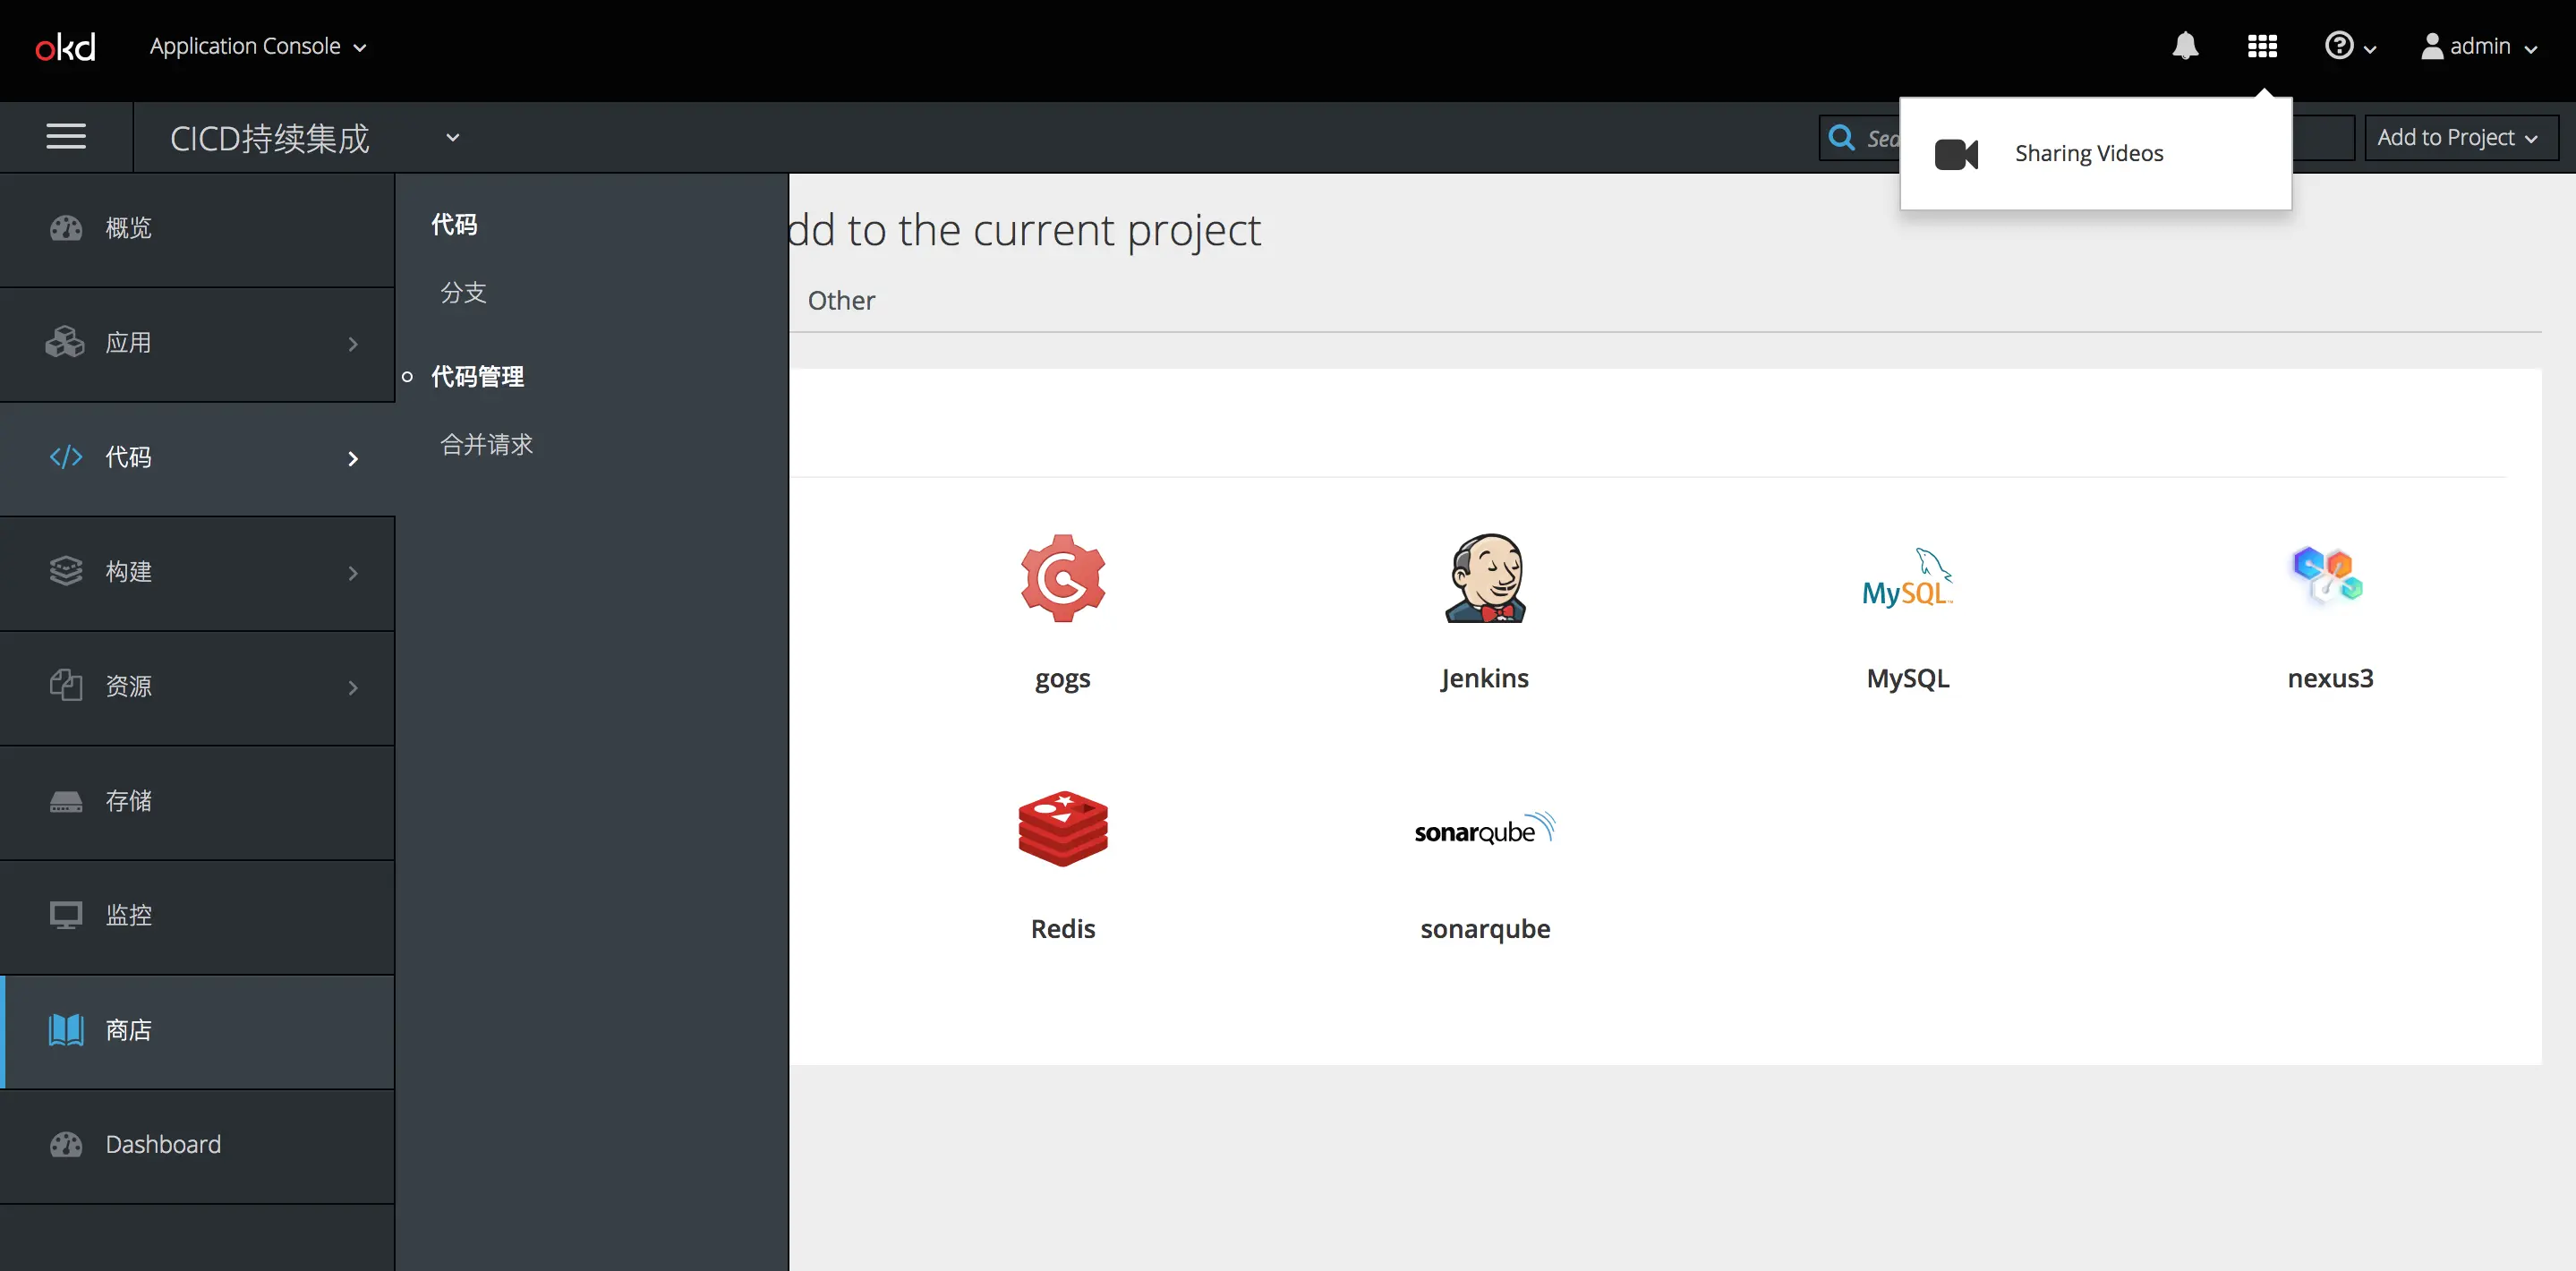Image resolution: width=2576 pixels, height=1271 pixels.
Task: Switch to the Other tab
Action: pyautogui.click(x=841, y=300)
